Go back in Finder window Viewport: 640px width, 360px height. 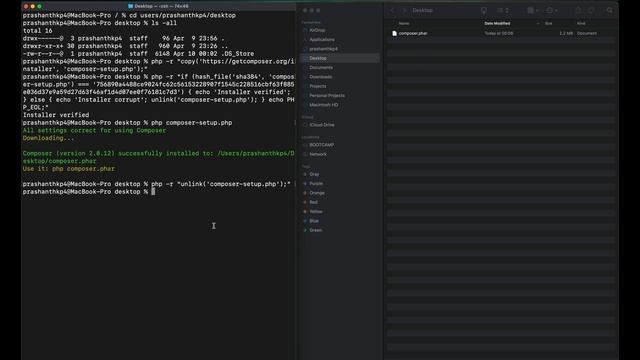(393, 10)
